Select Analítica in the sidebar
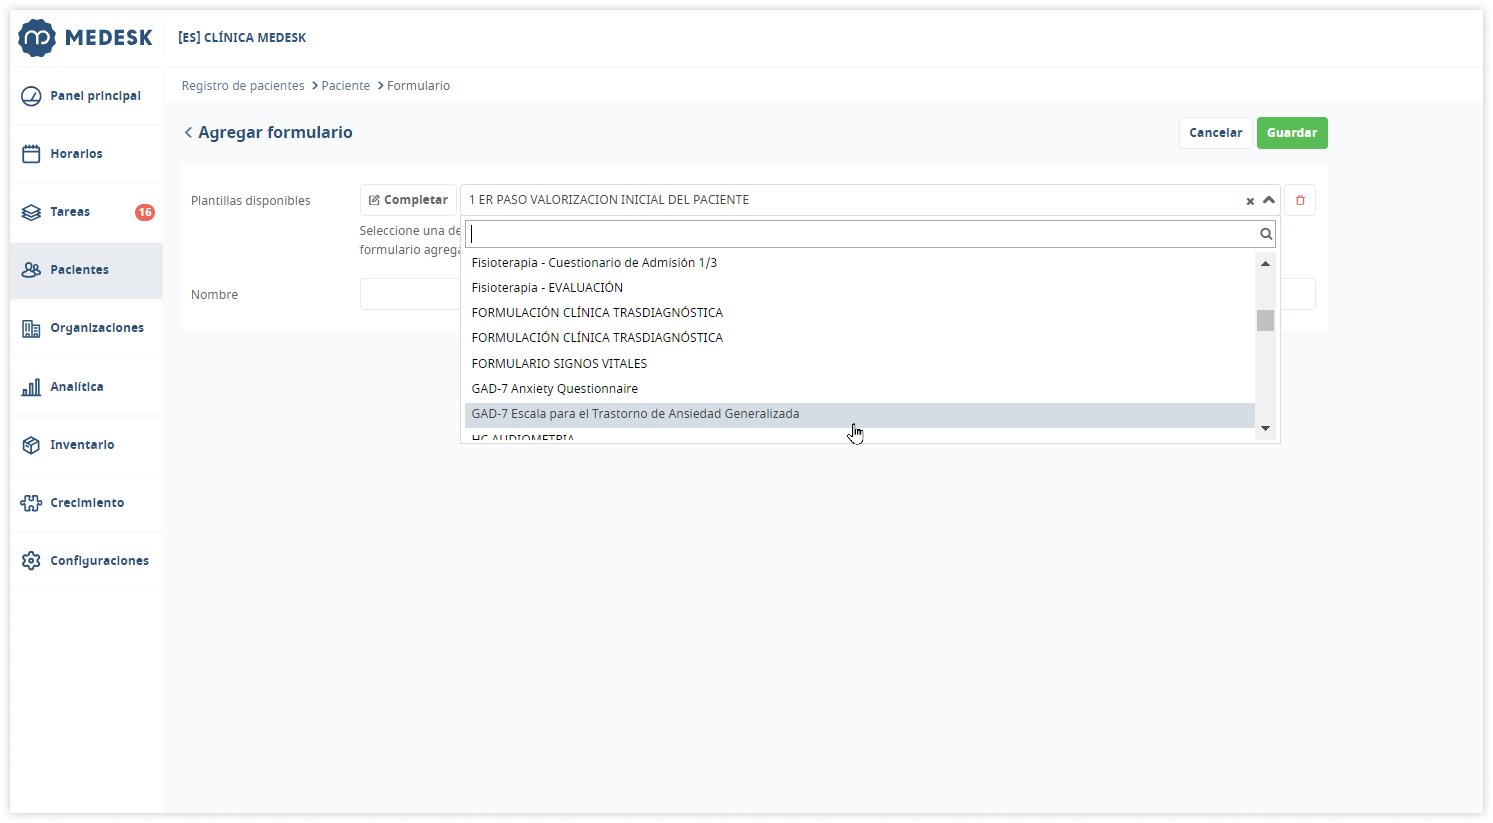The width and height of the screenshot is (1493, 823). tap(86, 387)
